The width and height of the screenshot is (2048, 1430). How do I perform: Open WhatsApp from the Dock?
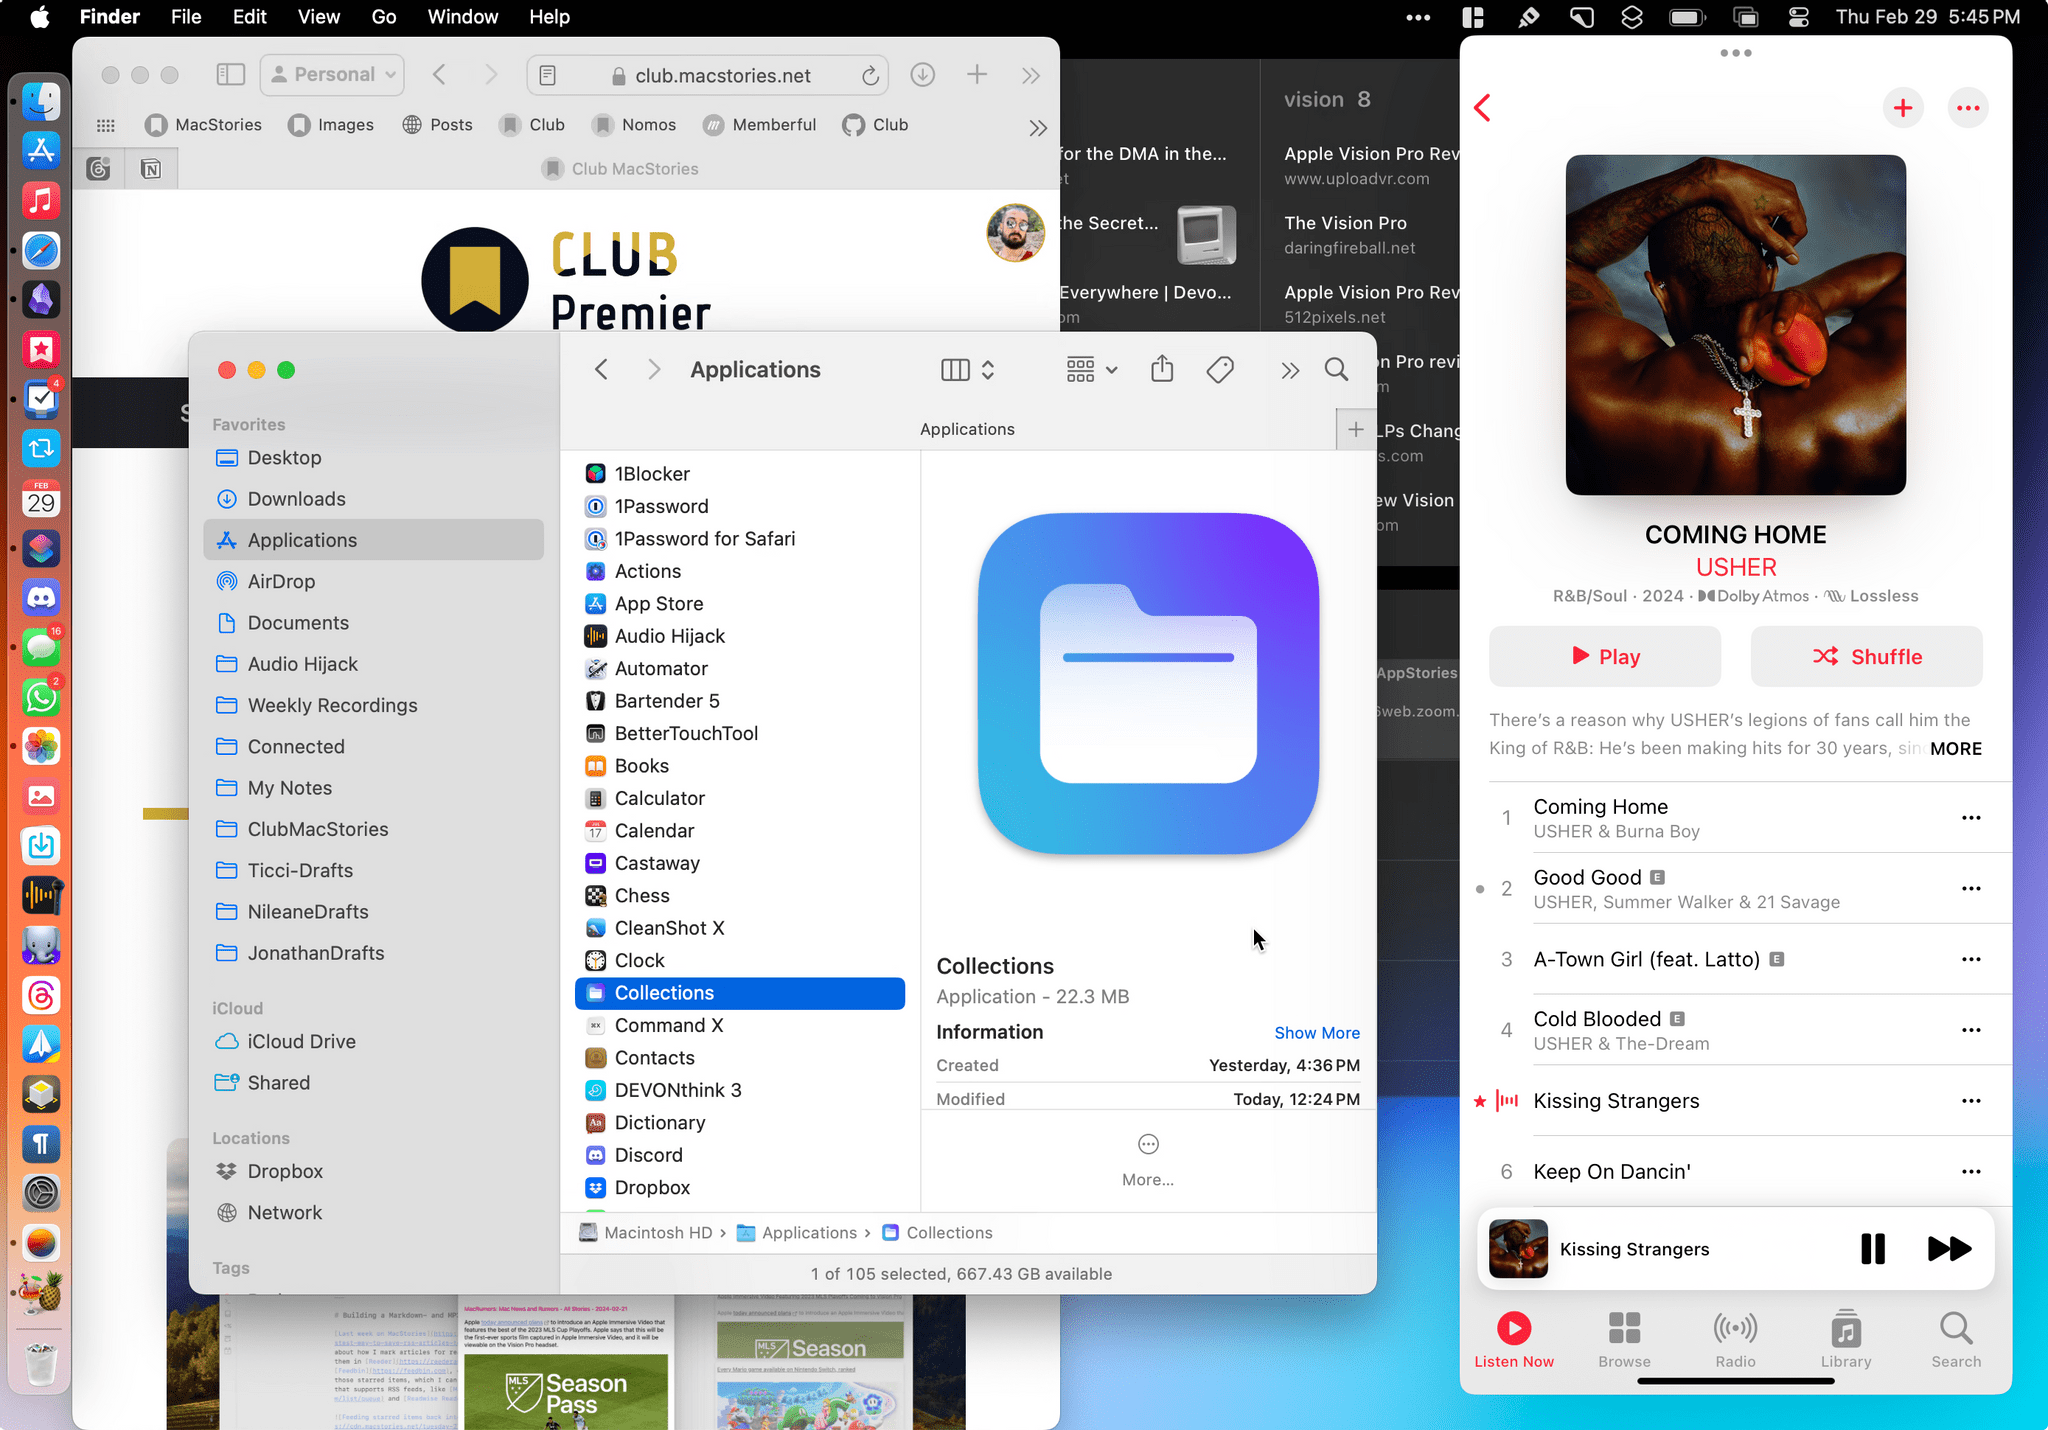click(x=41, y=697)
